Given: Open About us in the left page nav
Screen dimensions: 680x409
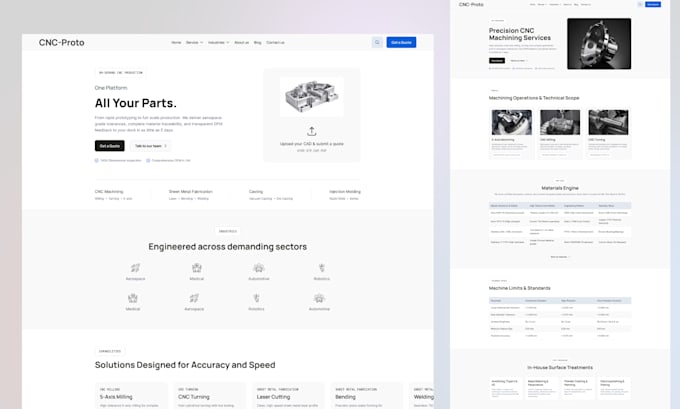Looking at the screenshot, I should pyautogui.click(x=242, y=43).
